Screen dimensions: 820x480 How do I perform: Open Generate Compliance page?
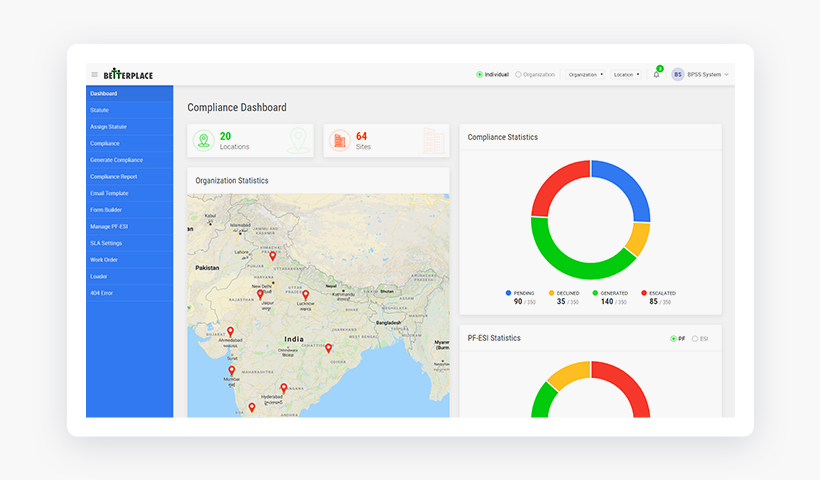[130, 160]
